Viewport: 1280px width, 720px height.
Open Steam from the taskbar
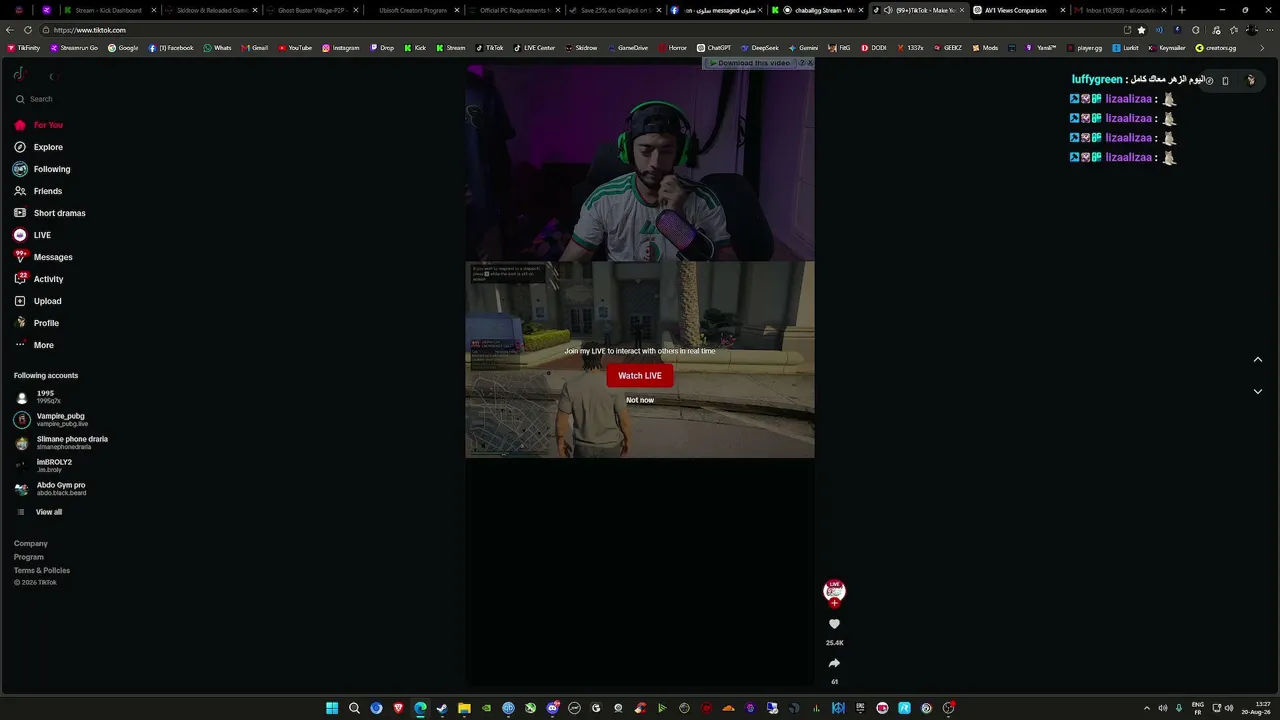point(442,708)
